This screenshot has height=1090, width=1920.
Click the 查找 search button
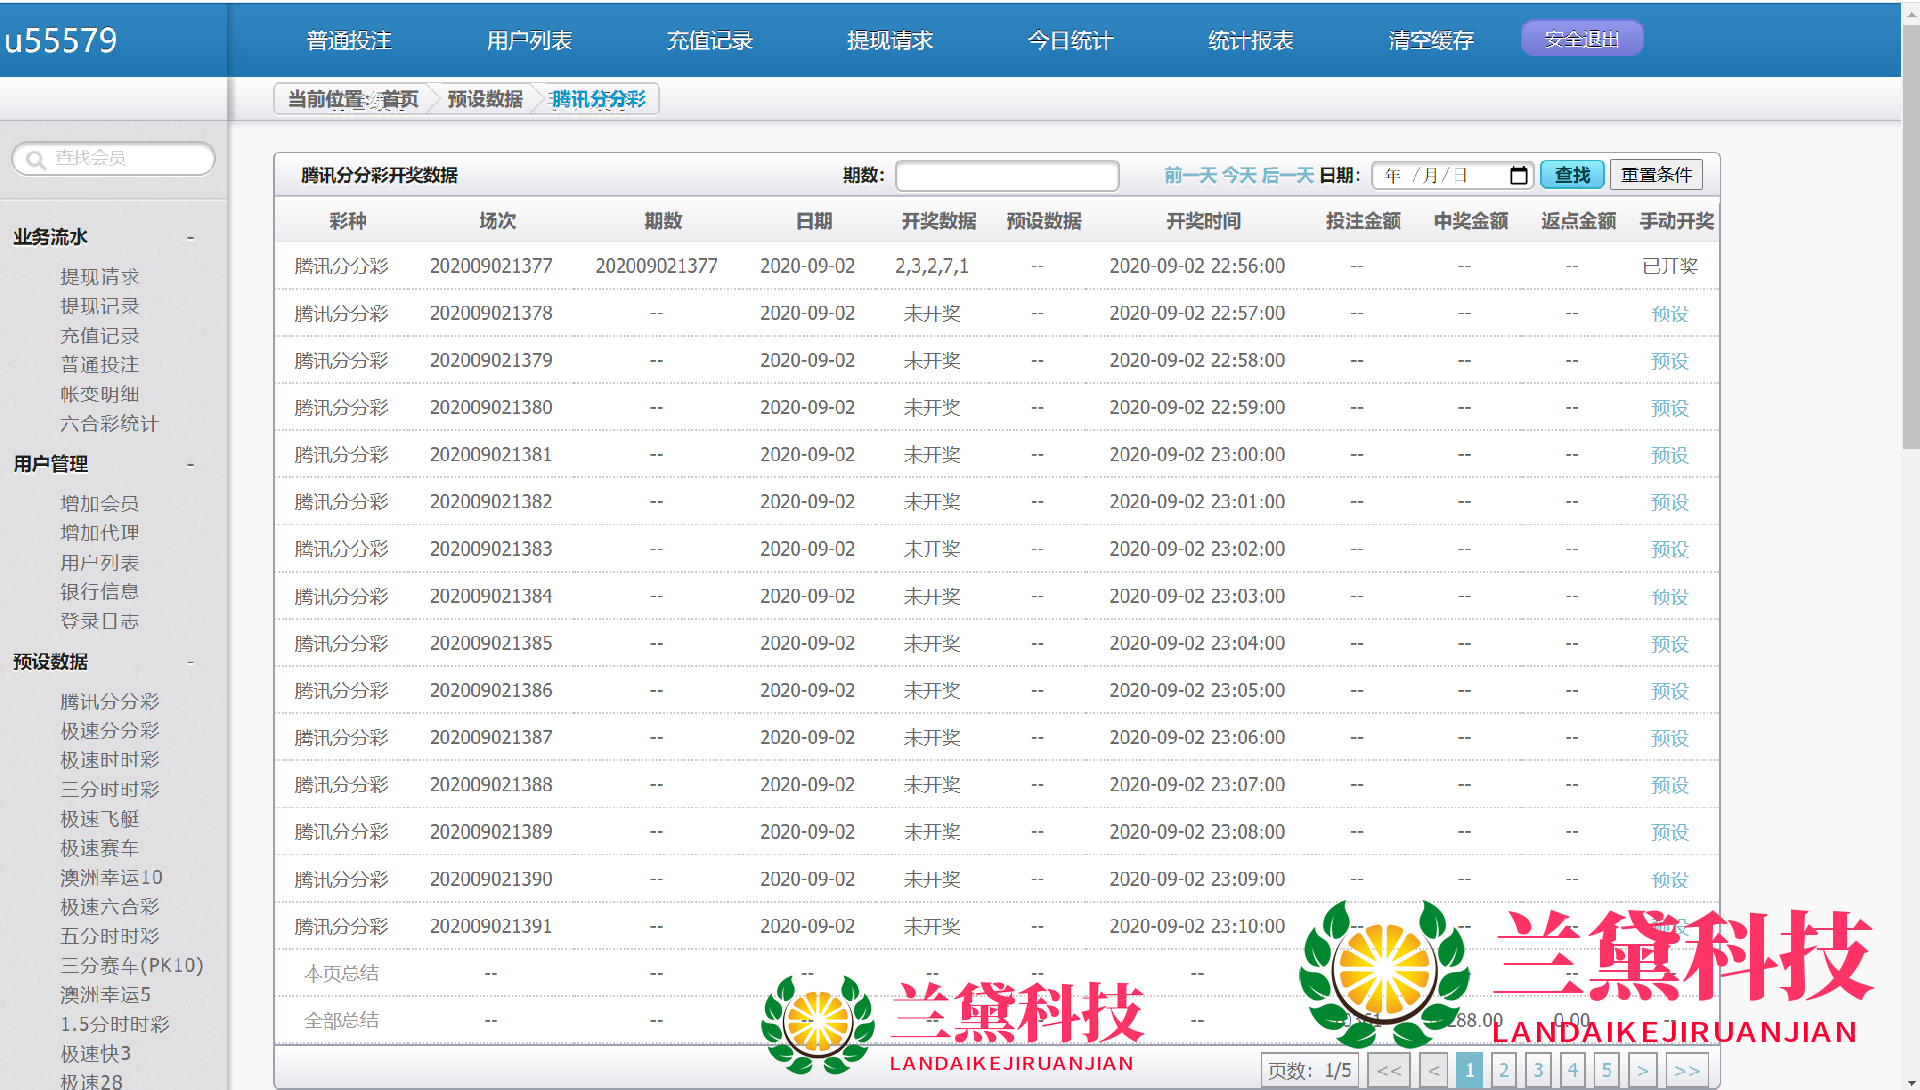click(x=1572, y=175)
